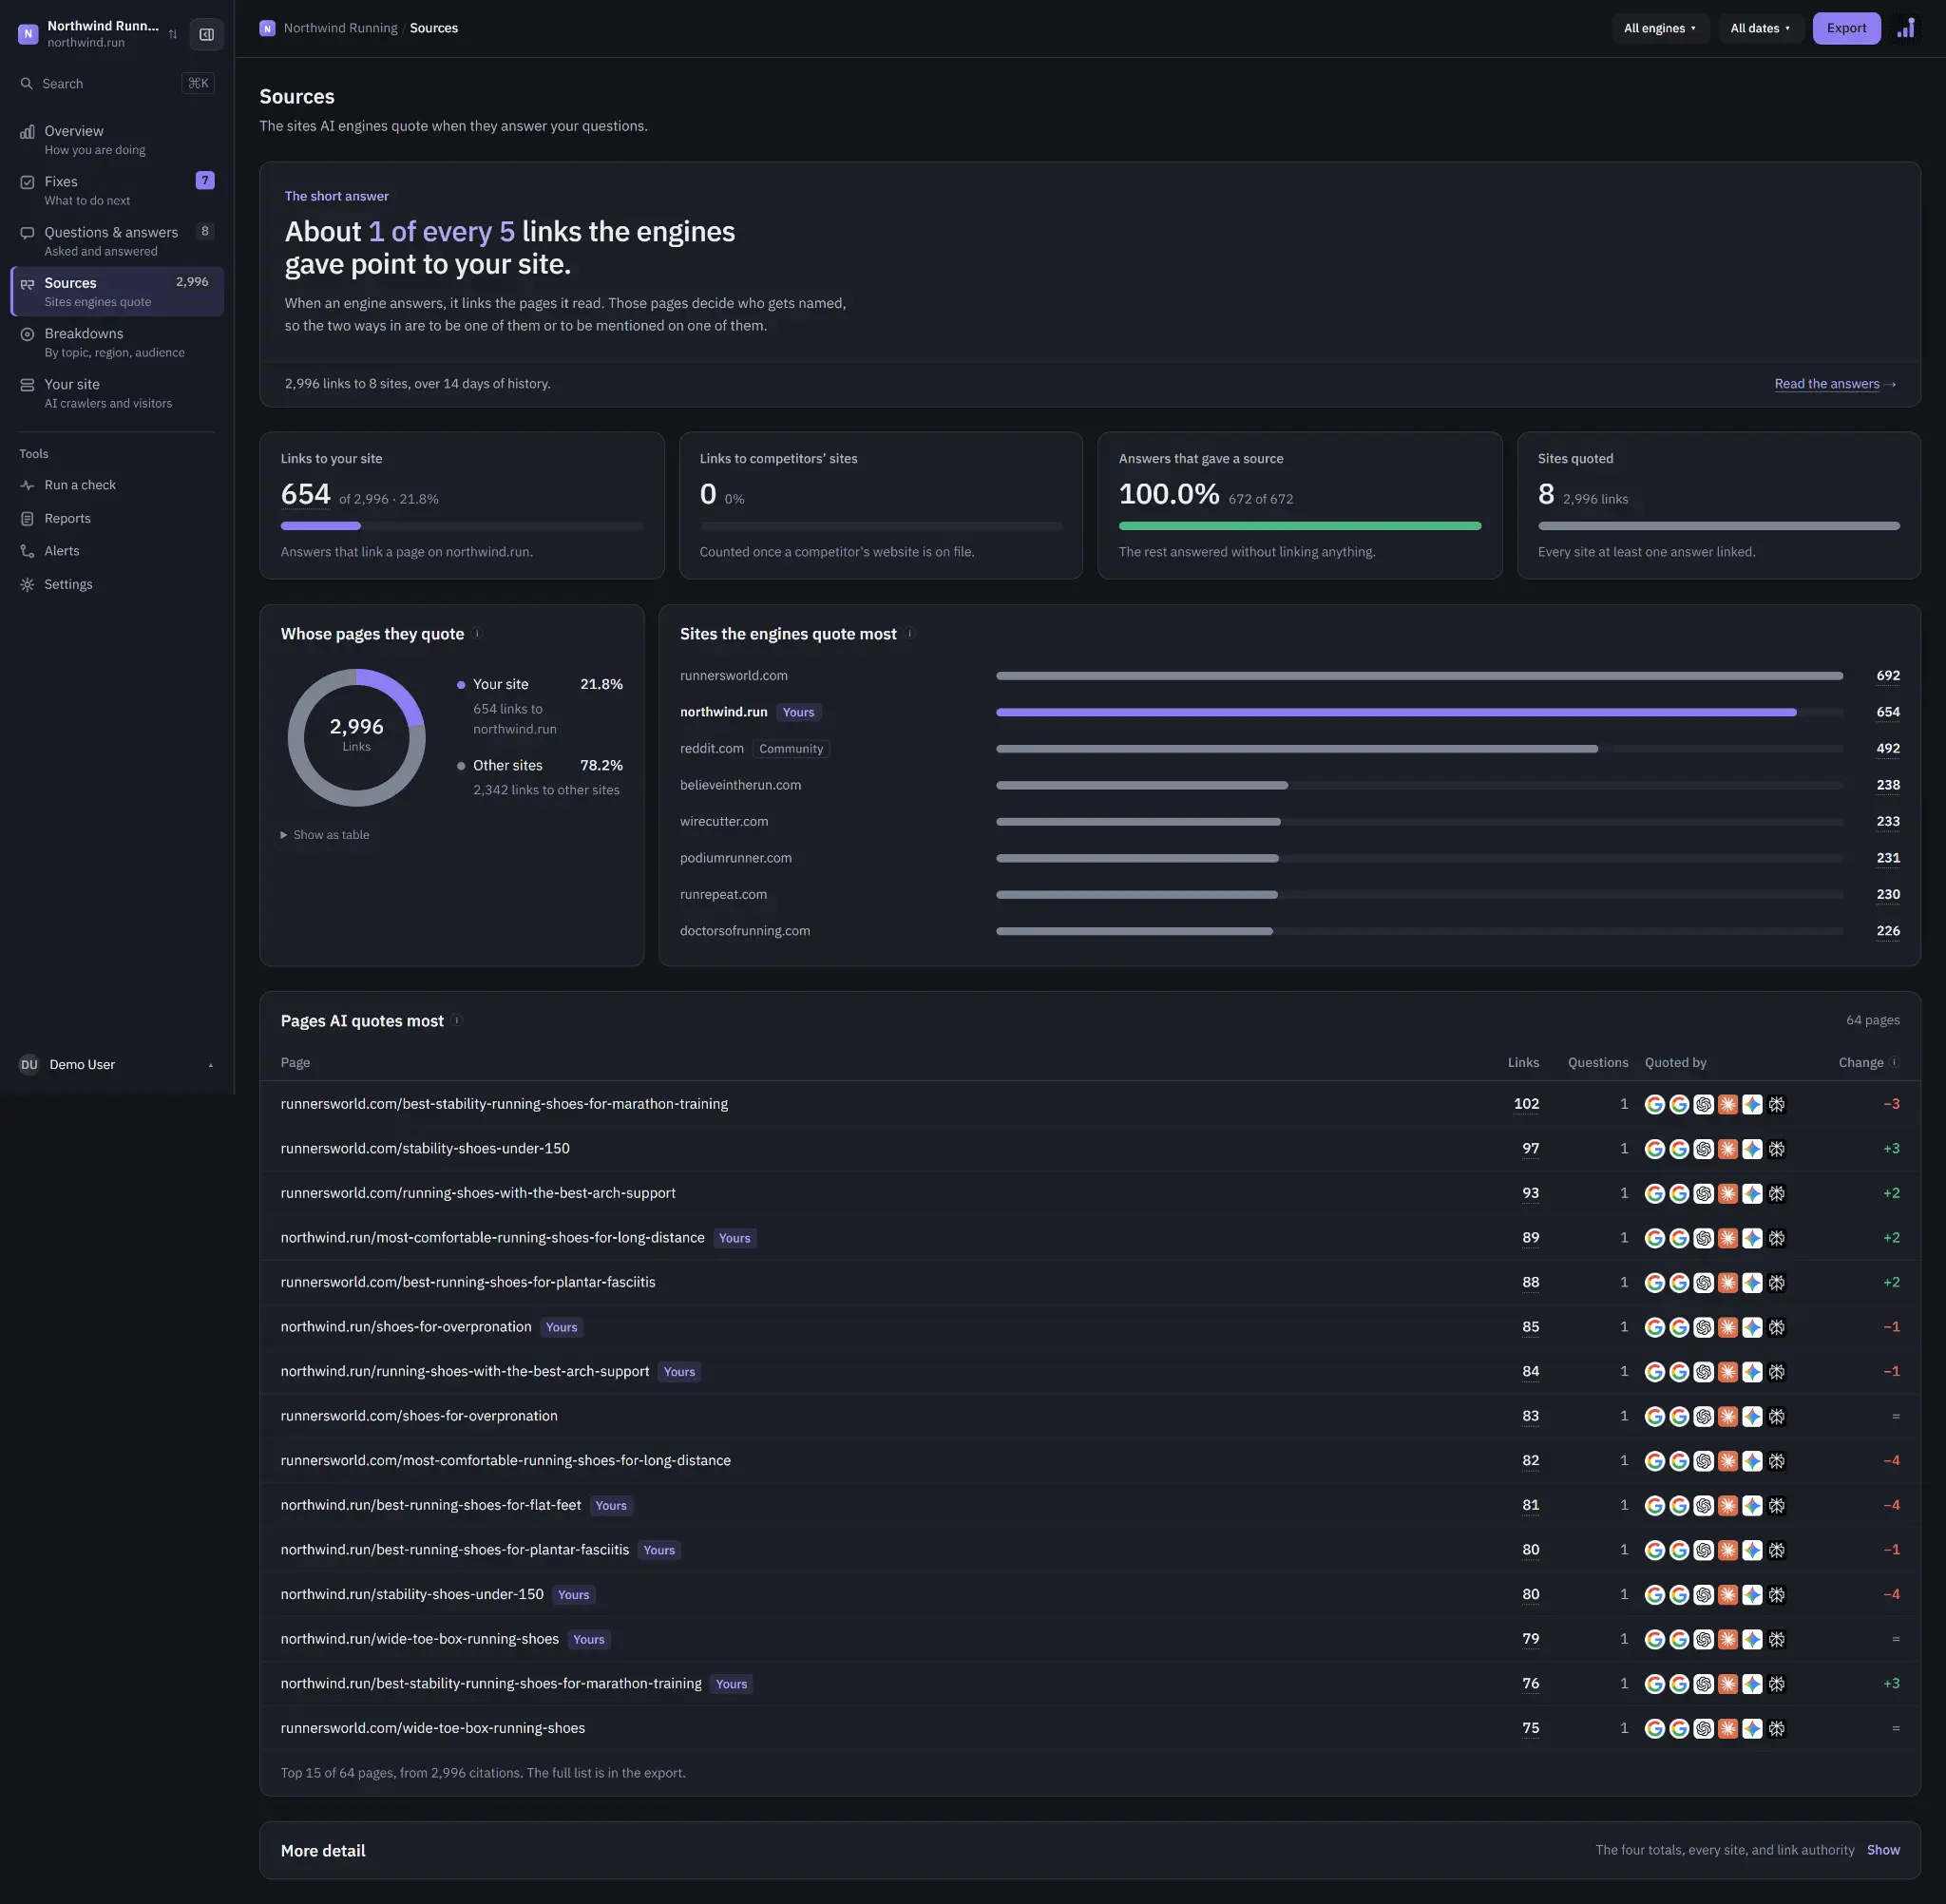Click the bar-chart icon beside Export

pos(1906,28)
